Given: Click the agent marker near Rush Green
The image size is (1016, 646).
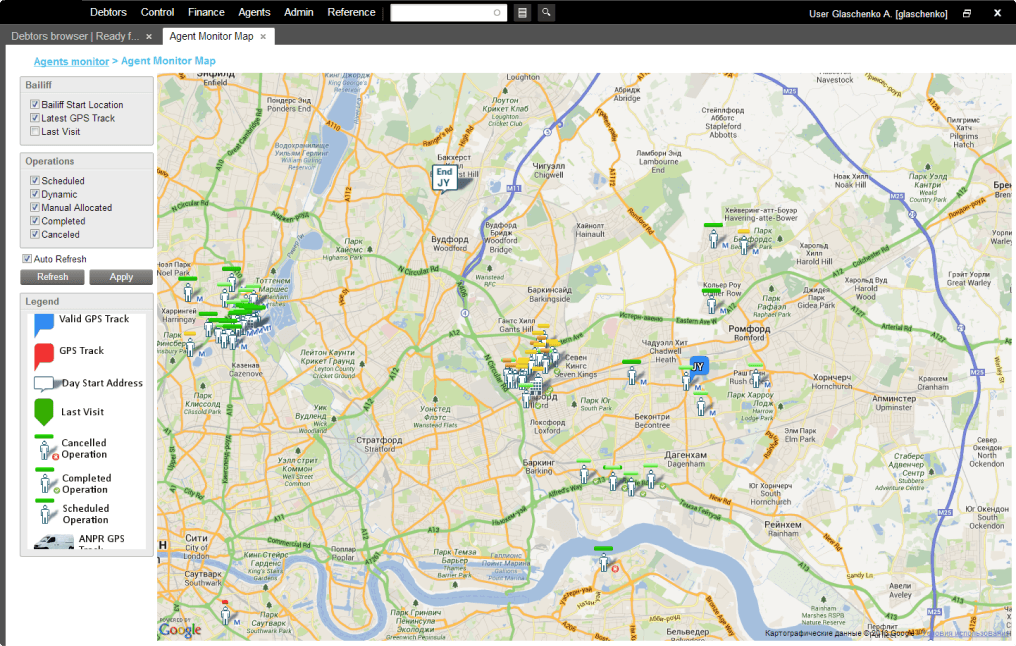Looking at the screenshot, I should coord(756,377).
